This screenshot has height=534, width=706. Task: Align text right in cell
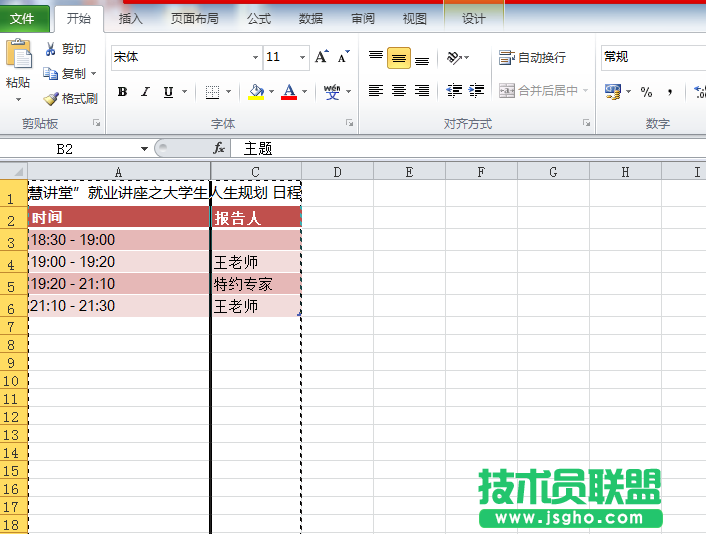pyautogui.click(x=422, y=91)
